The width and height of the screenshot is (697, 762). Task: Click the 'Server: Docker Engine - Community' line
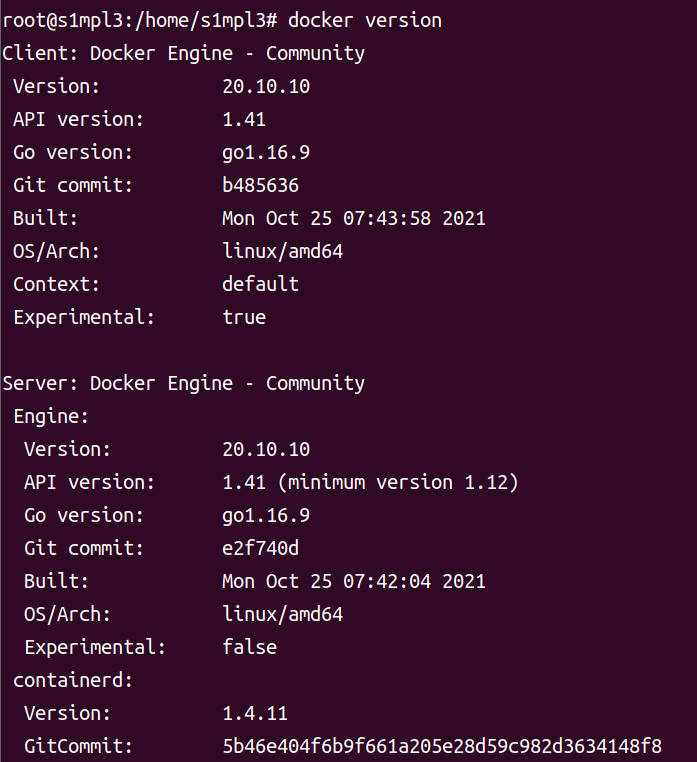(x=183, y=383)
